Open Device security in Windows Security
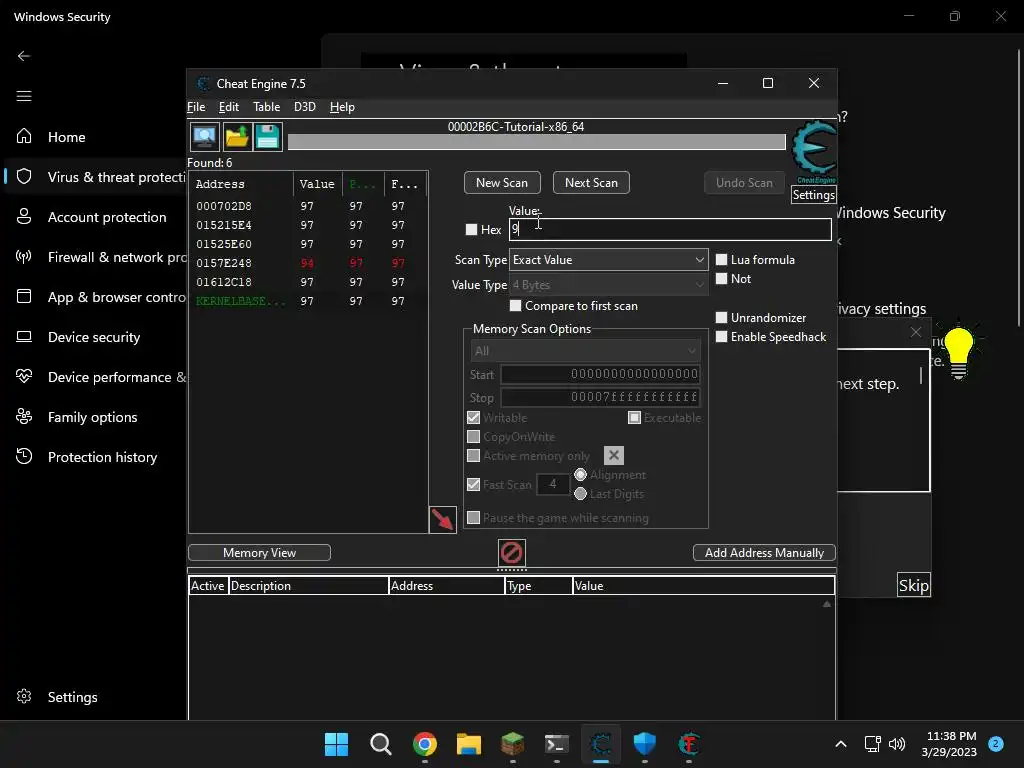The image size is (1024, 768). [x=95, y=337]
